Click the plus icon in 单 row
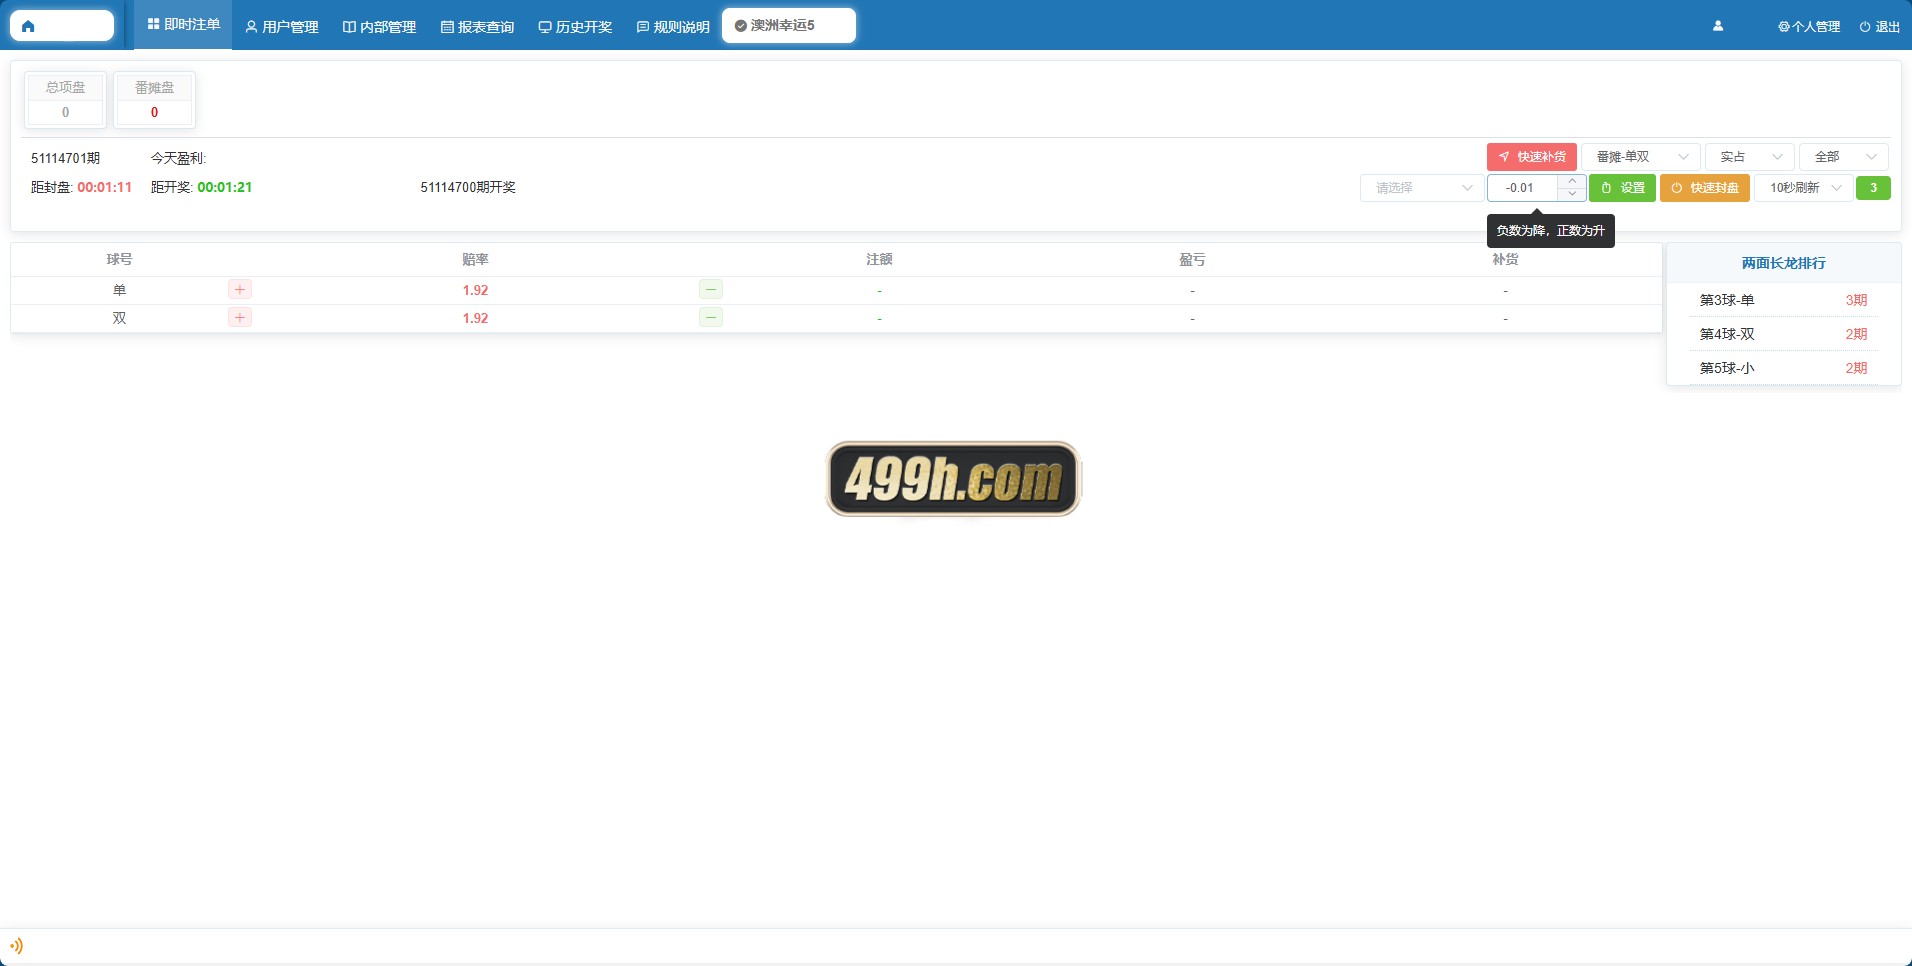 pyautogui.click(x=240, y=290)
